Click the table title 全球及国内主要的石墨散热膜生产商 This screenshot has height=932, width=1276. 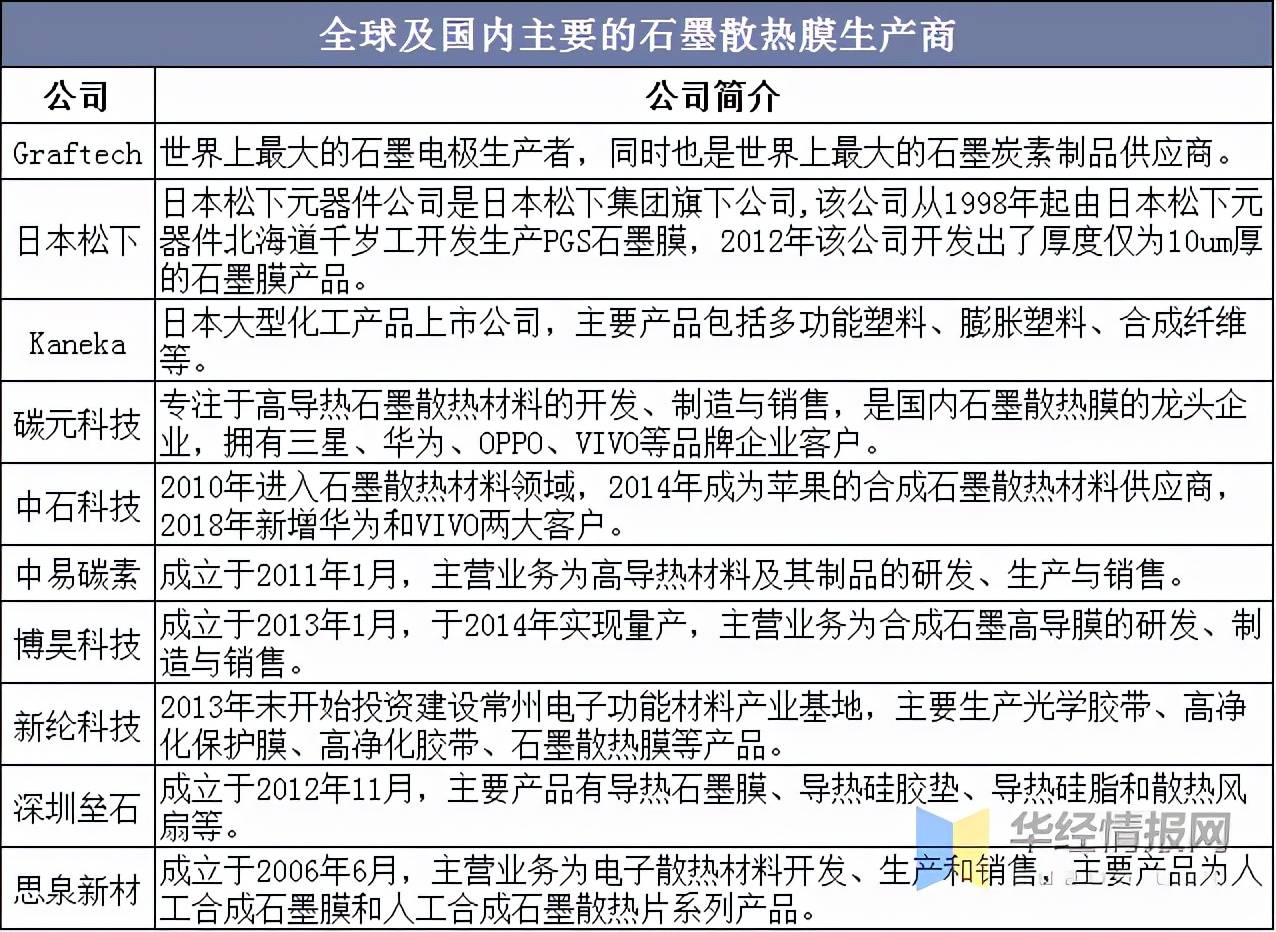click(x=637, y=34)
